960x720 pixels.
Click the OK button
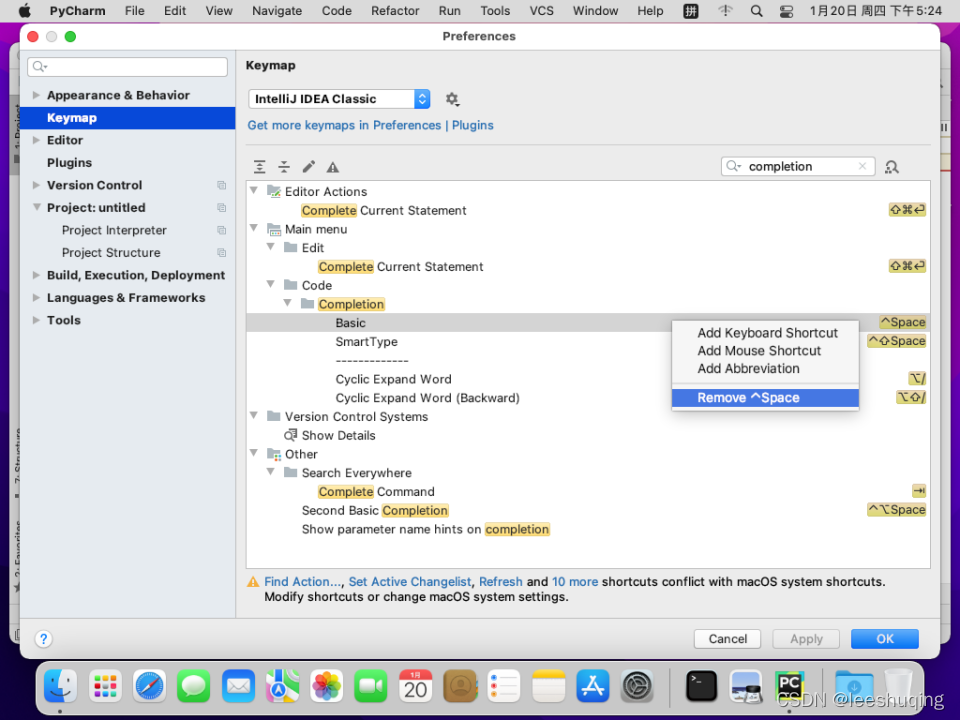coord(885,639)
